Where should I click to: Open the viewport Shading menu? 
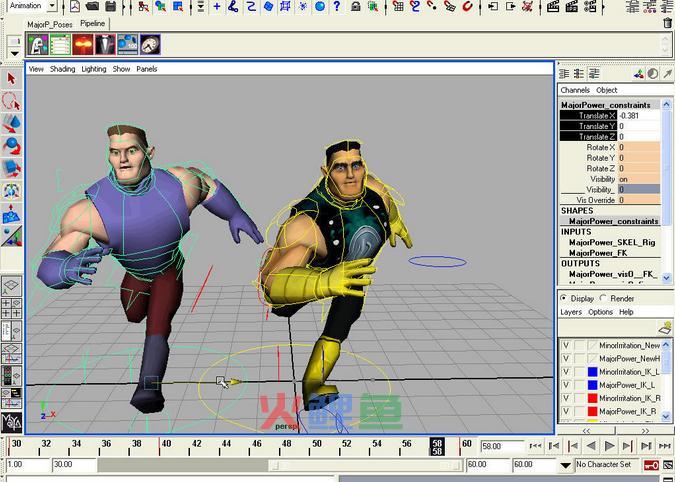[62, 69]
